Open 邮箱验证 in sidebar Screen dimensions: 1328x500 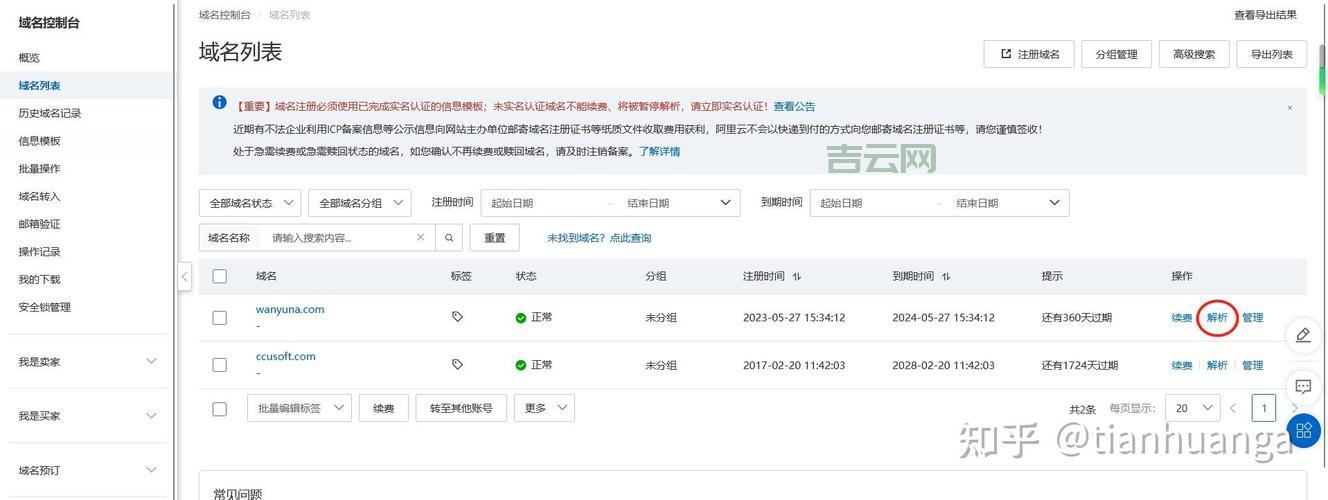point(39,224)
